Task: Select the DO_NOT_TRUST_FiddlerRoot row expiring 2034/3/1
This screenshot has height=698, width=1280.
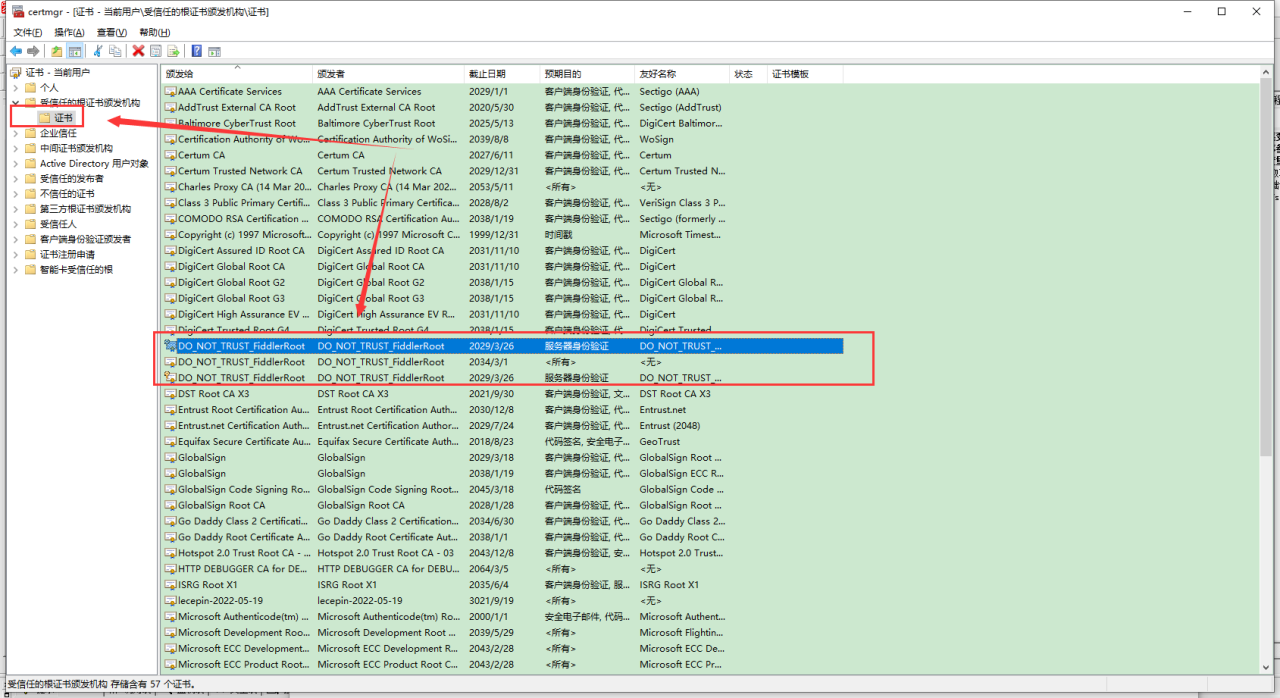Action: click(503, 362)
